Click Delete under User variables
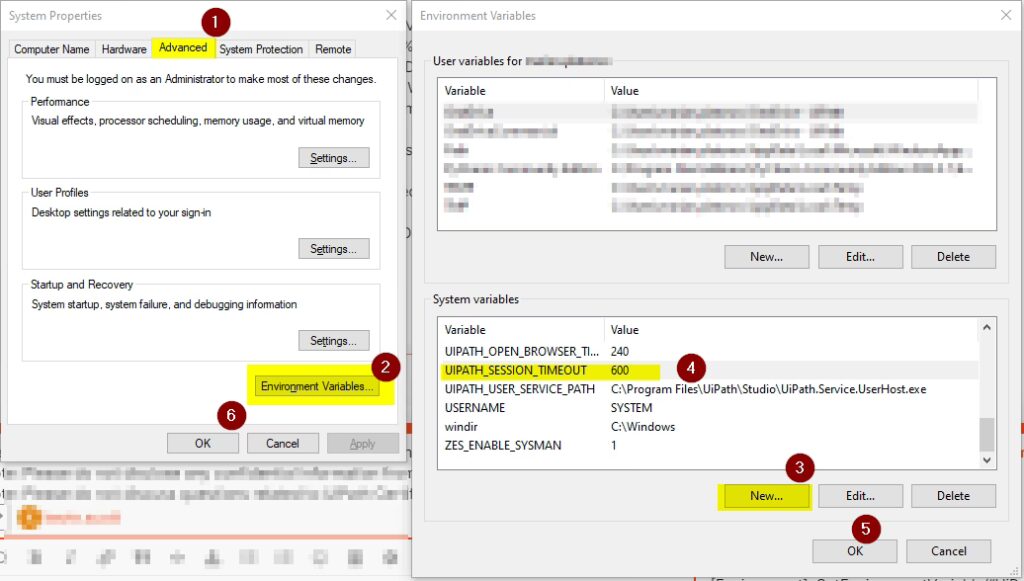The image size is (1024, 581). tap(953, 257)
